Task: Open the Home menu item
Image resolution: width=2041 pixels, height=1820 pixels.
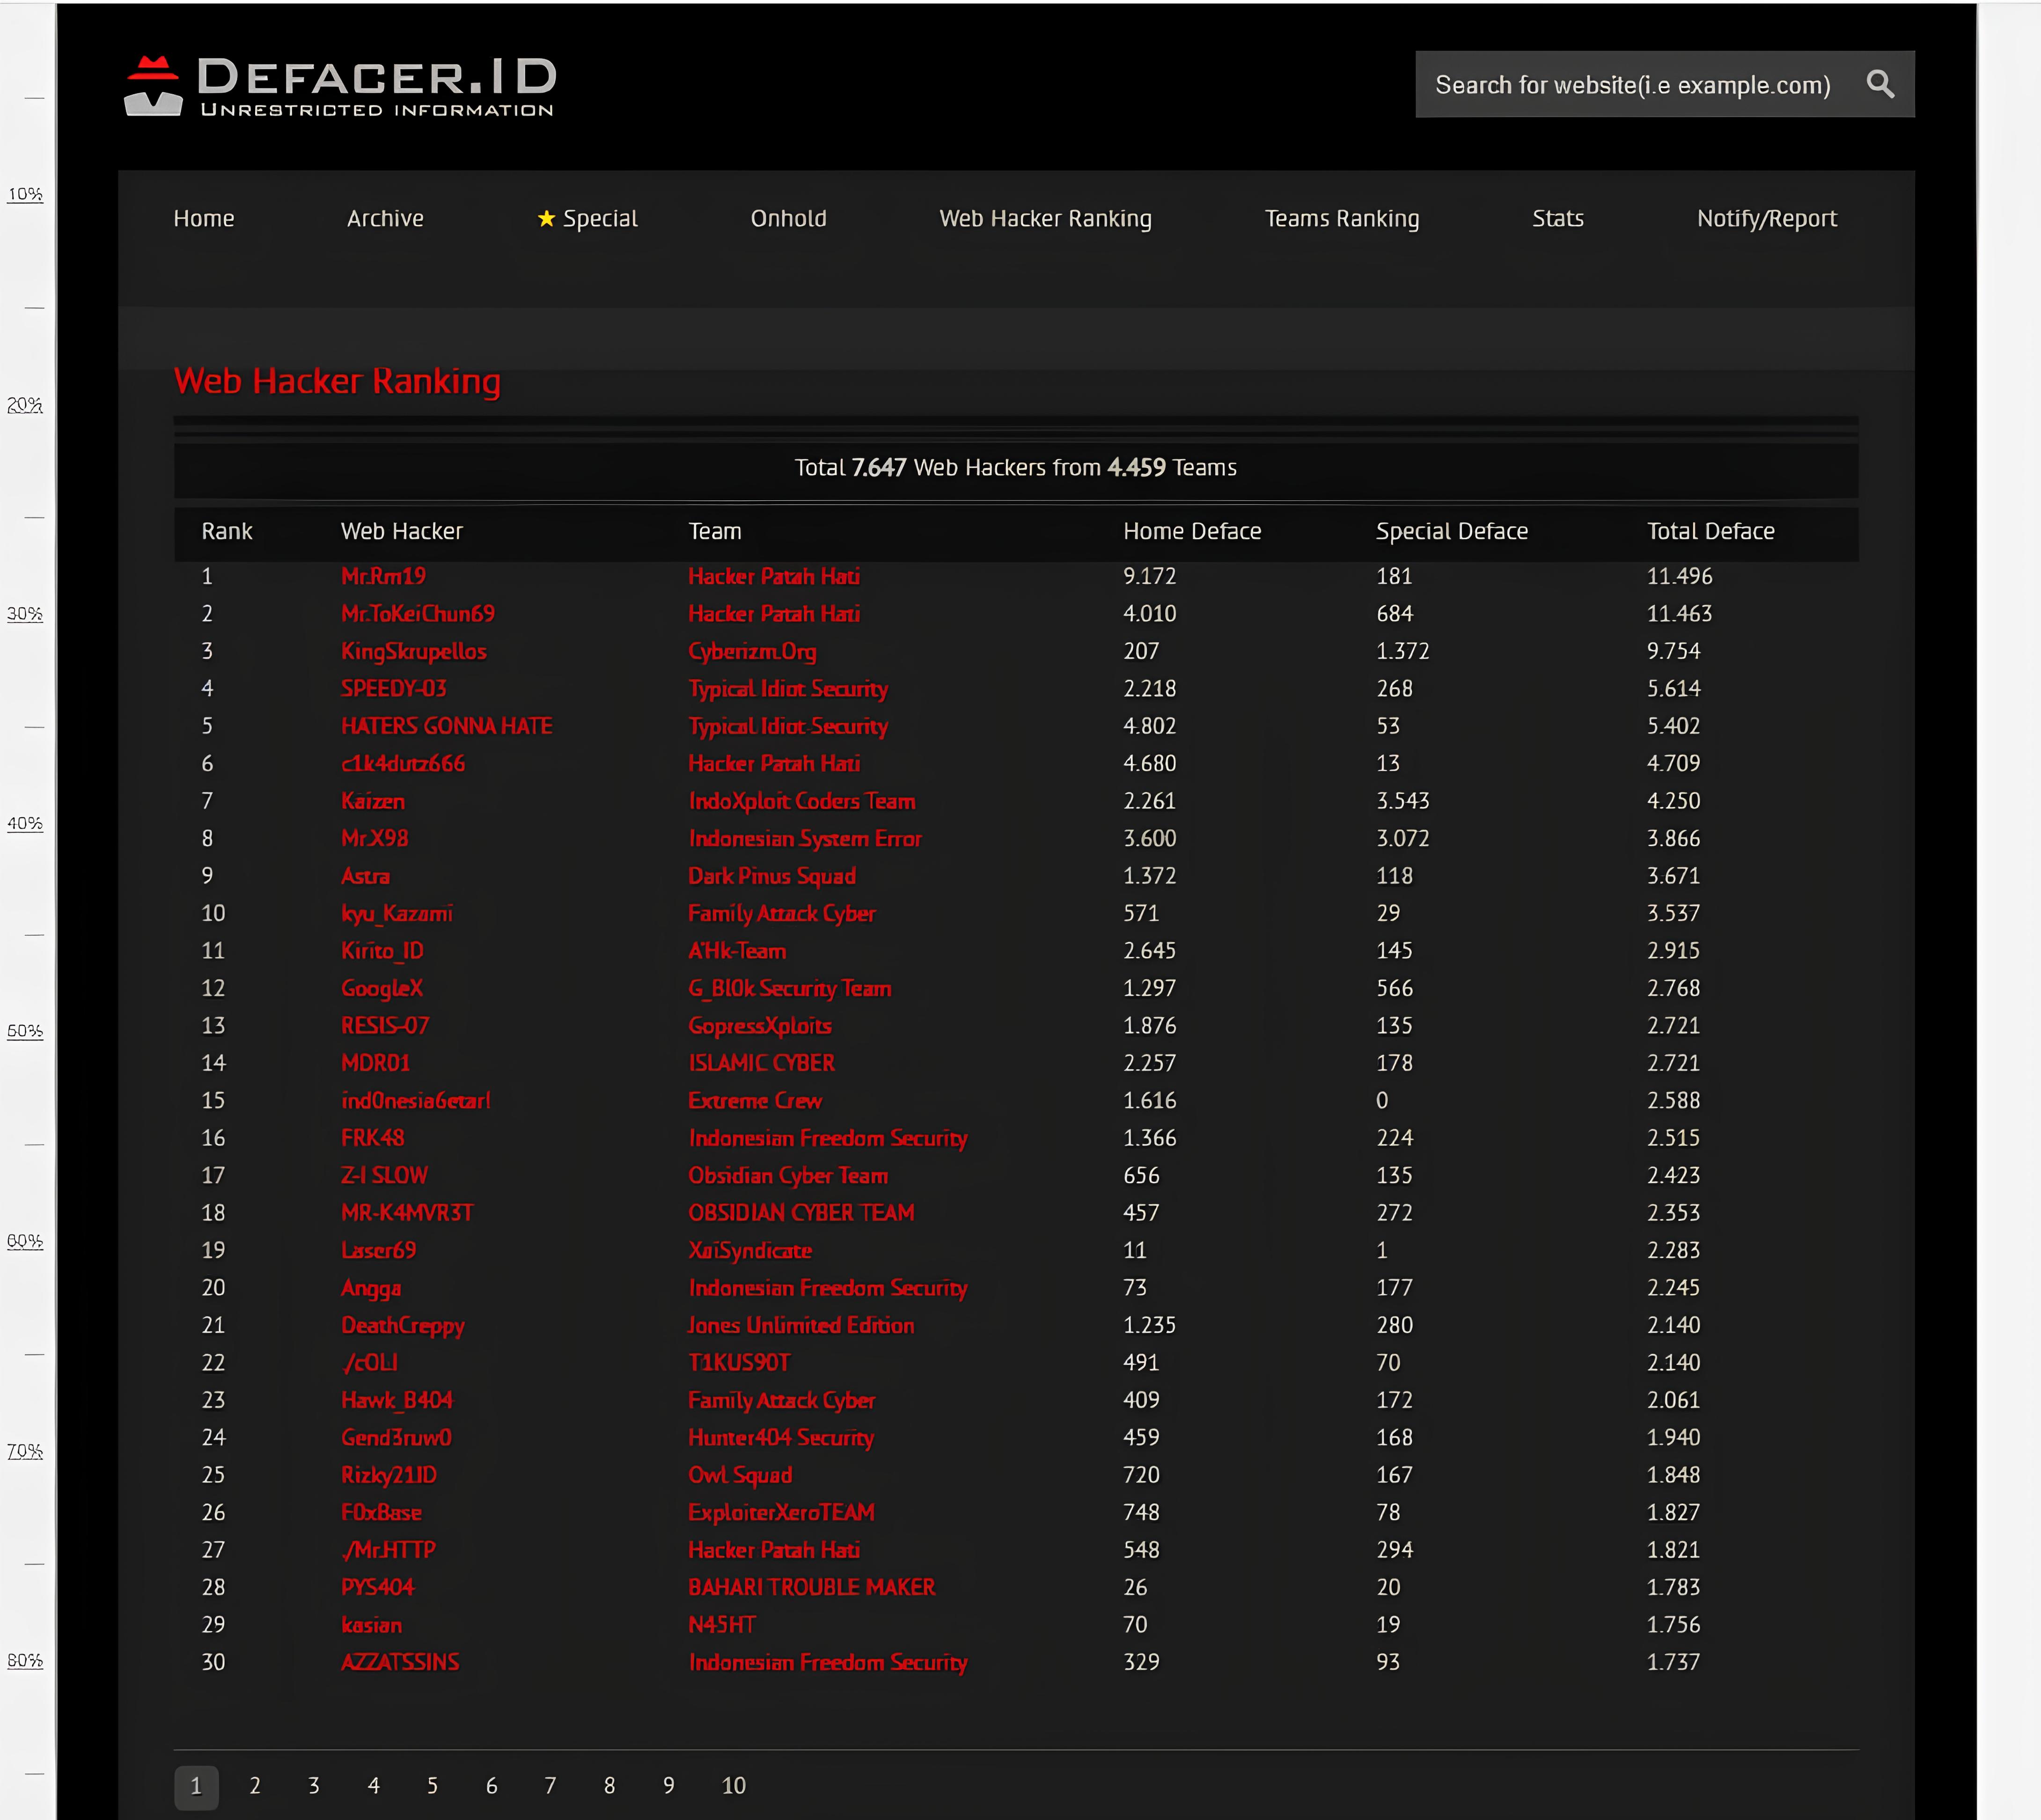Action: 204,218
